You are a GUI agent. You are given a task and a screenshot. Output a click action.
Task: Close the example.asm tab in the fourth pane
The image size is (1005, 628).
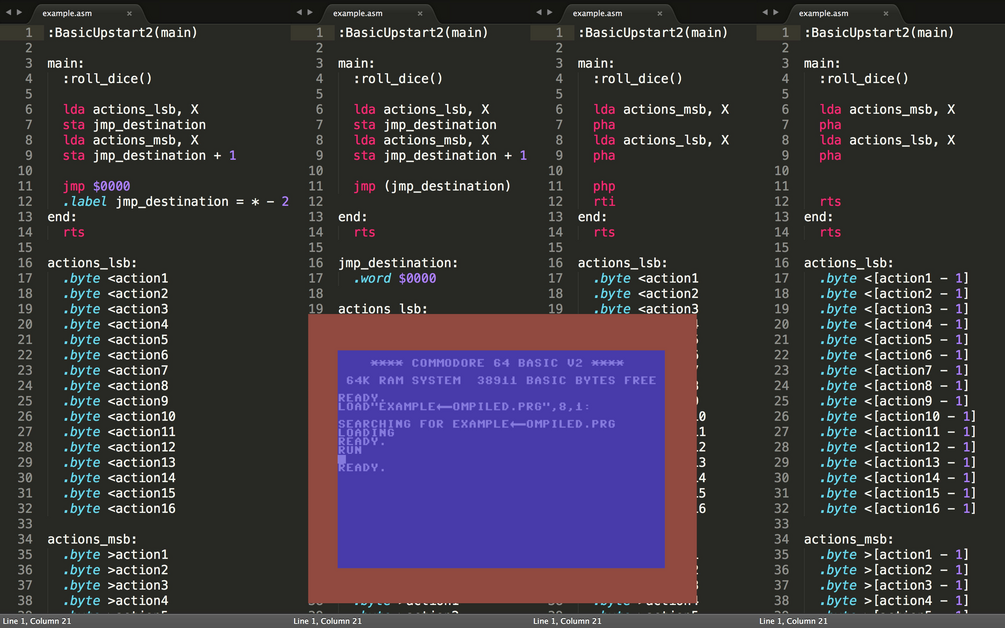(886, 13)
